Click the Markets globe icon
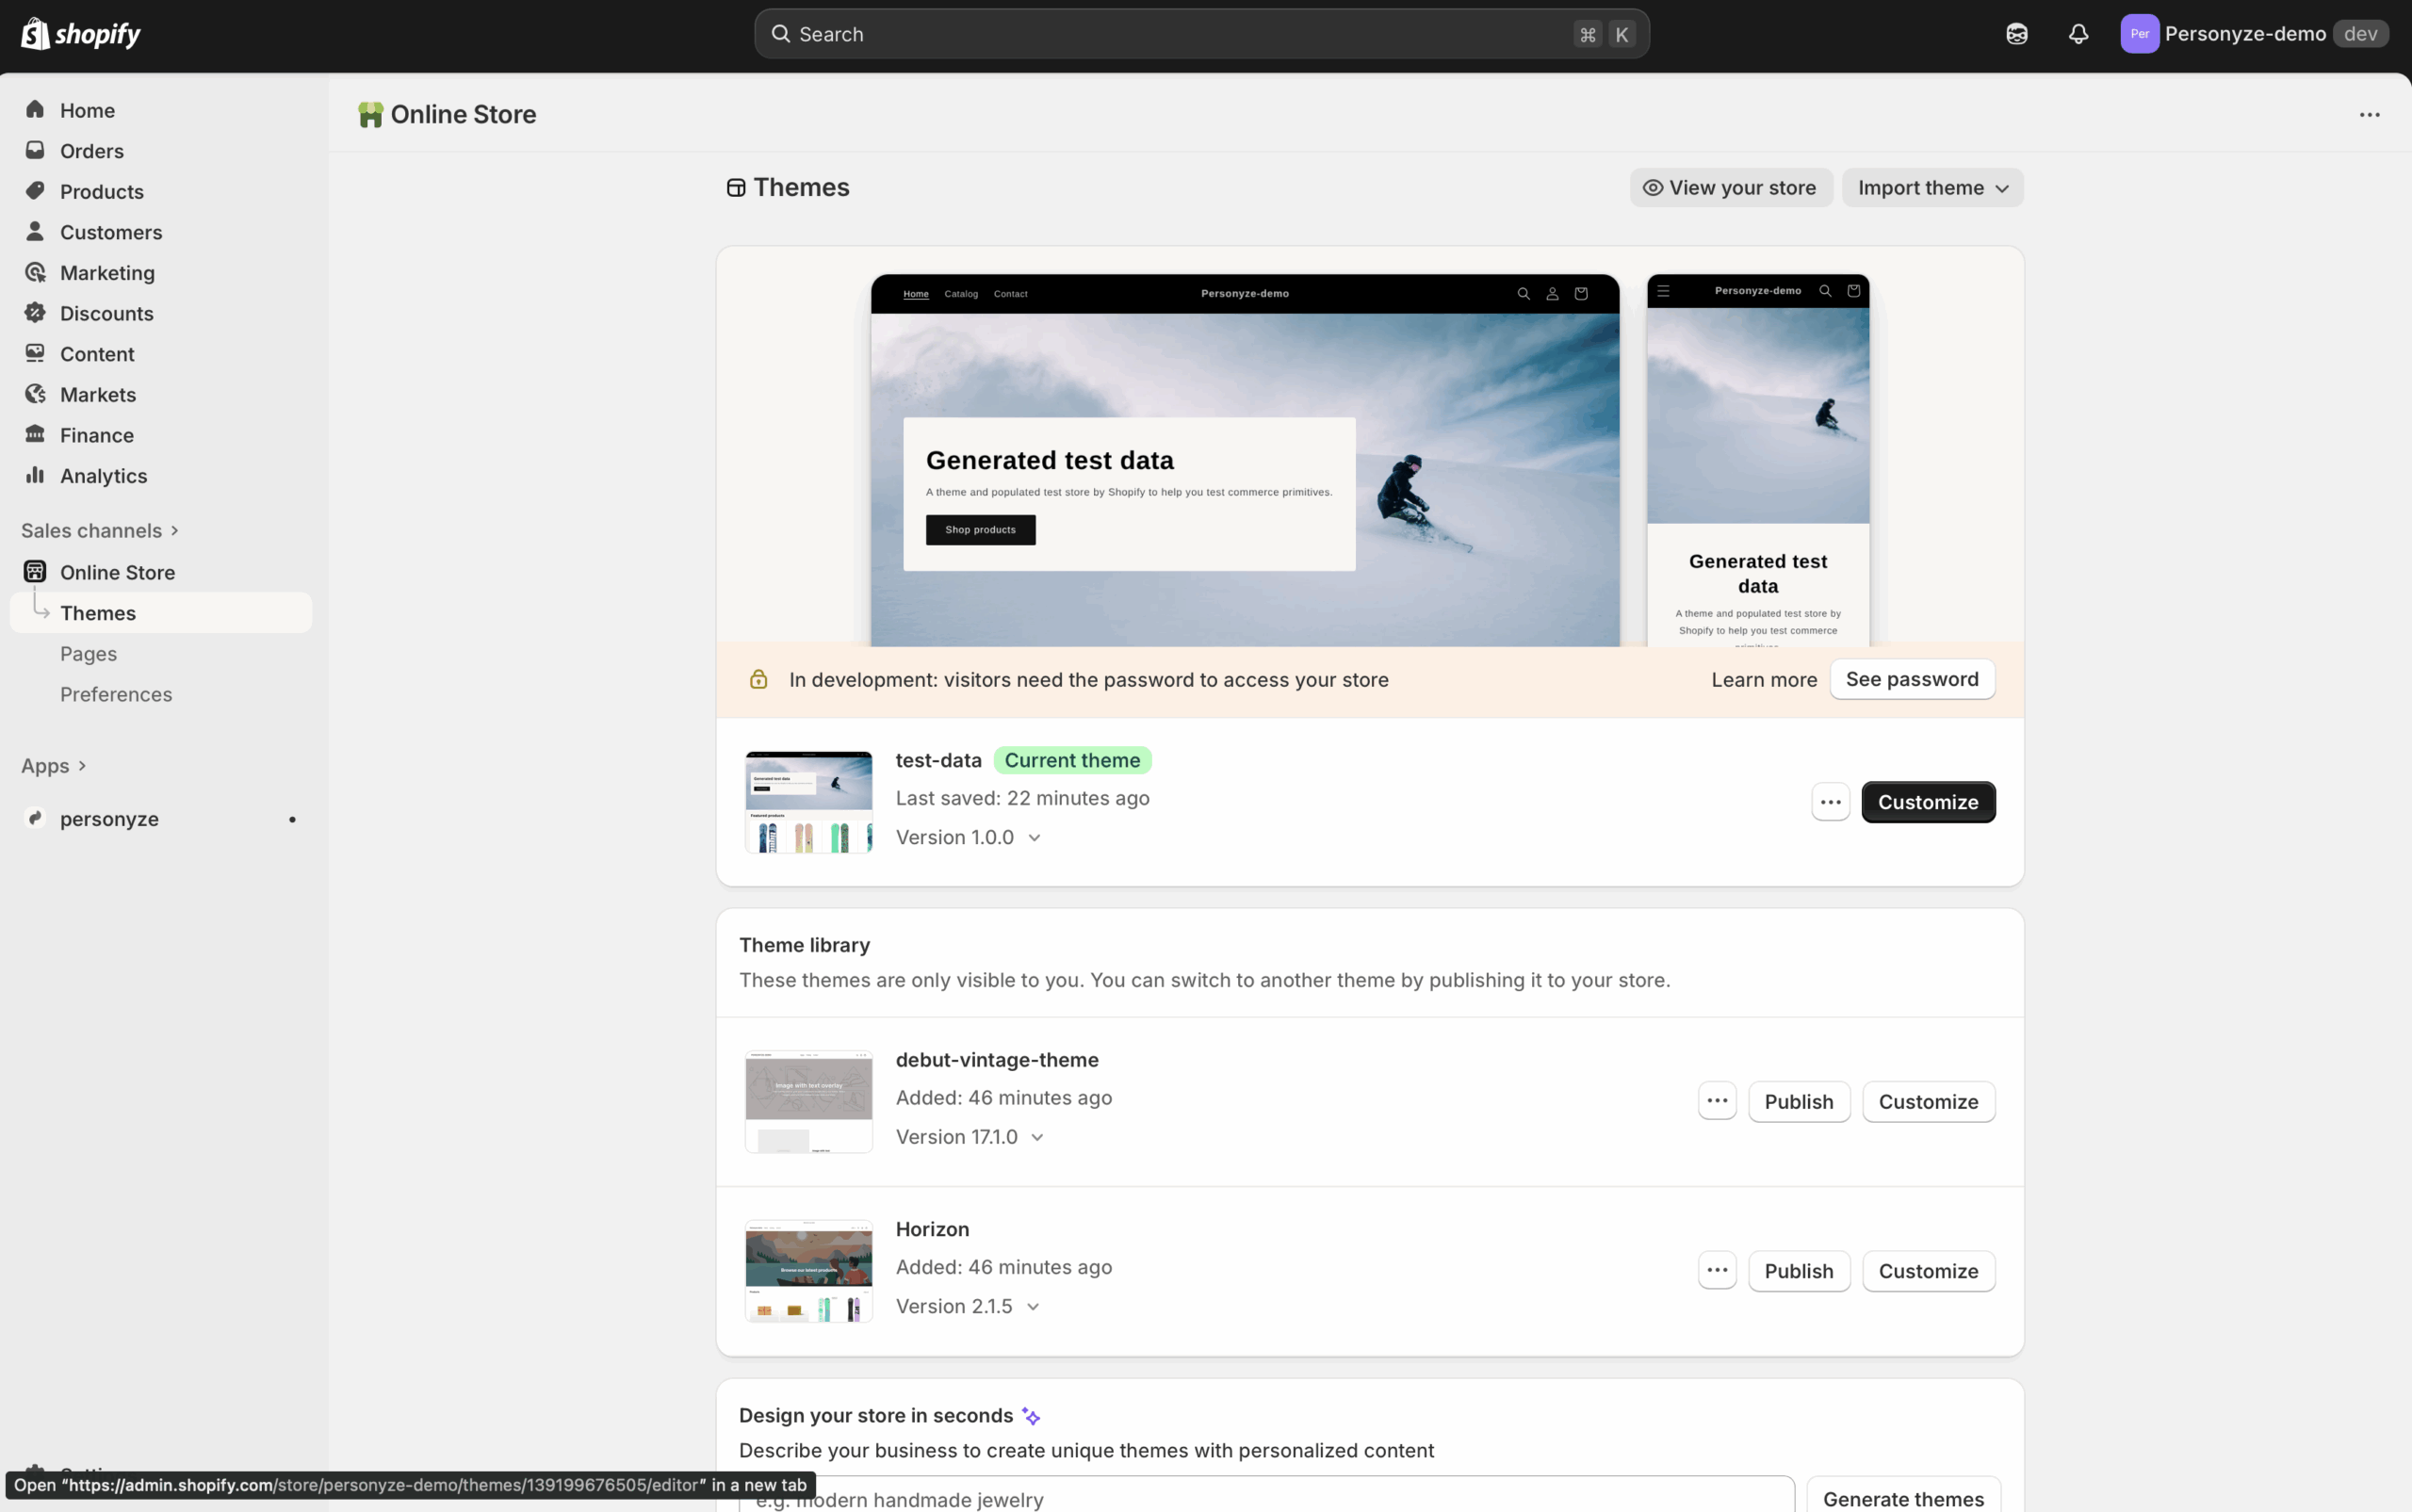 coord(35,394)
